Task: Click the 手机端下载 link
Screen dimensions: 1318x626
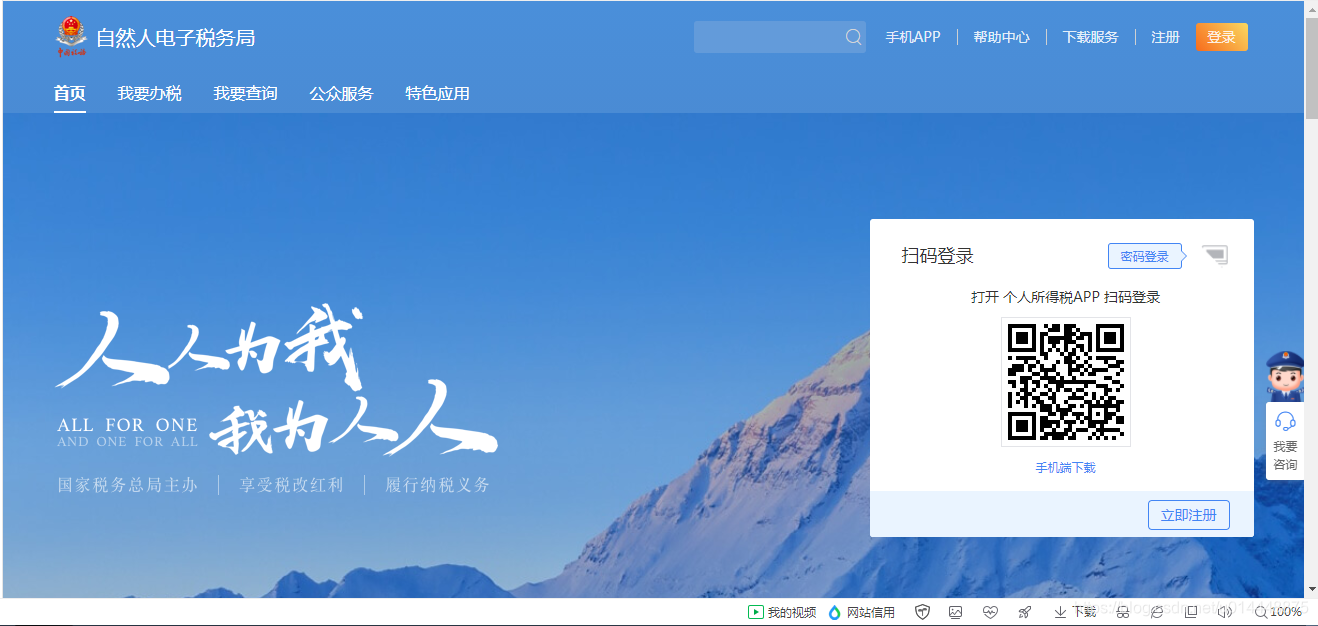Action: (1066, 467)
